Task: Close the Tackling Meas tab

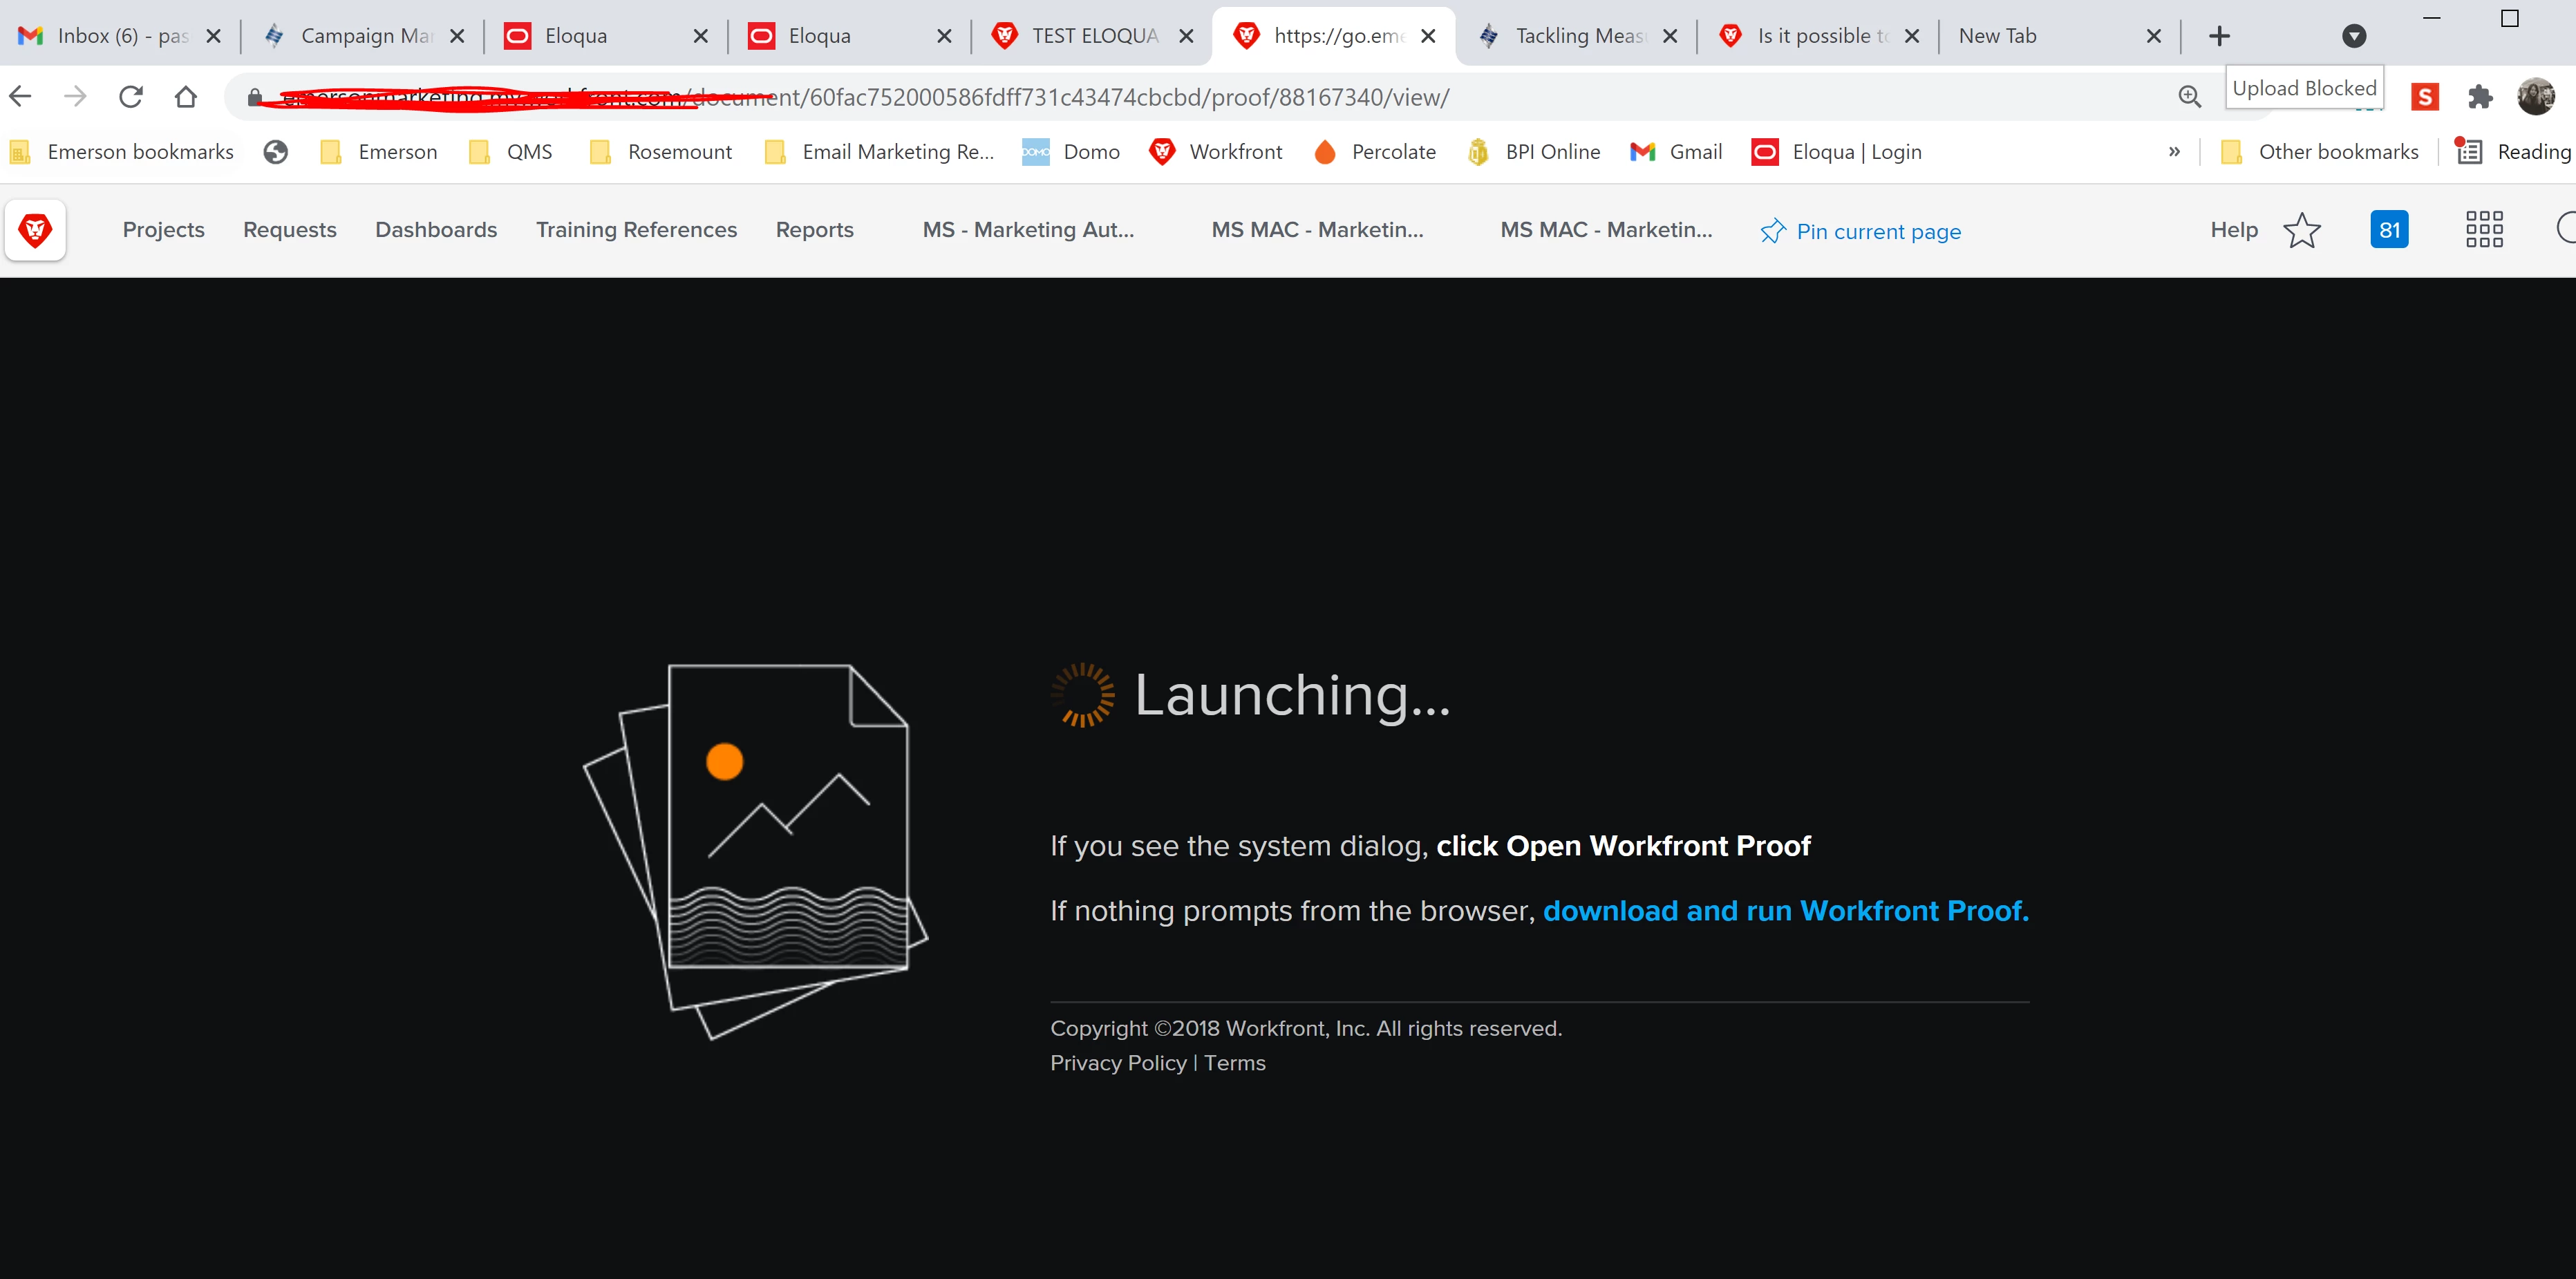Action: tap(1669, 36)
